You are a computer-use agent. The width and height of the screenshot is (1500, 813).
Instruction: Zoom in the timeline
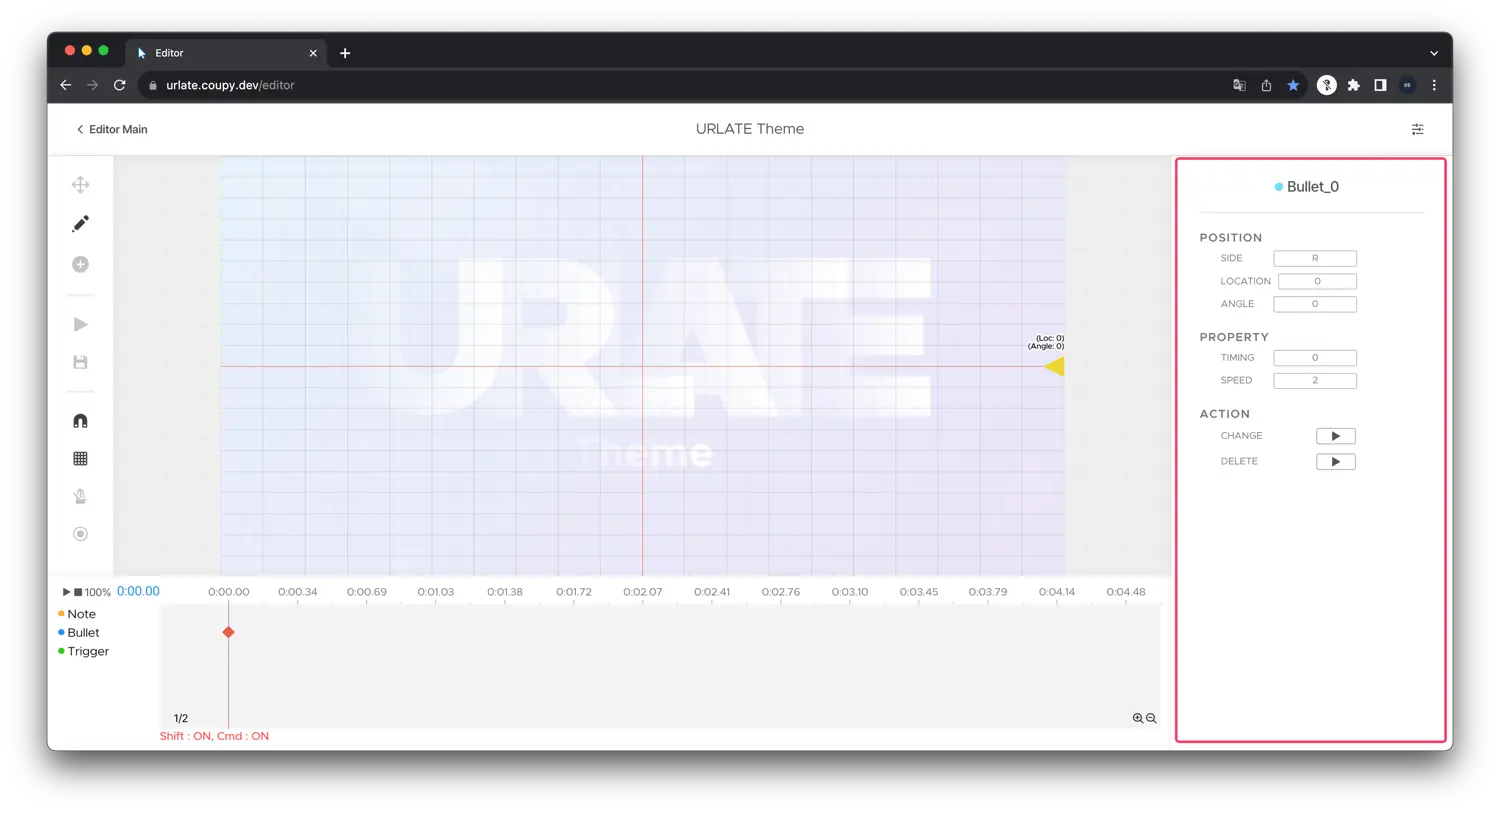click(1137, 718)
